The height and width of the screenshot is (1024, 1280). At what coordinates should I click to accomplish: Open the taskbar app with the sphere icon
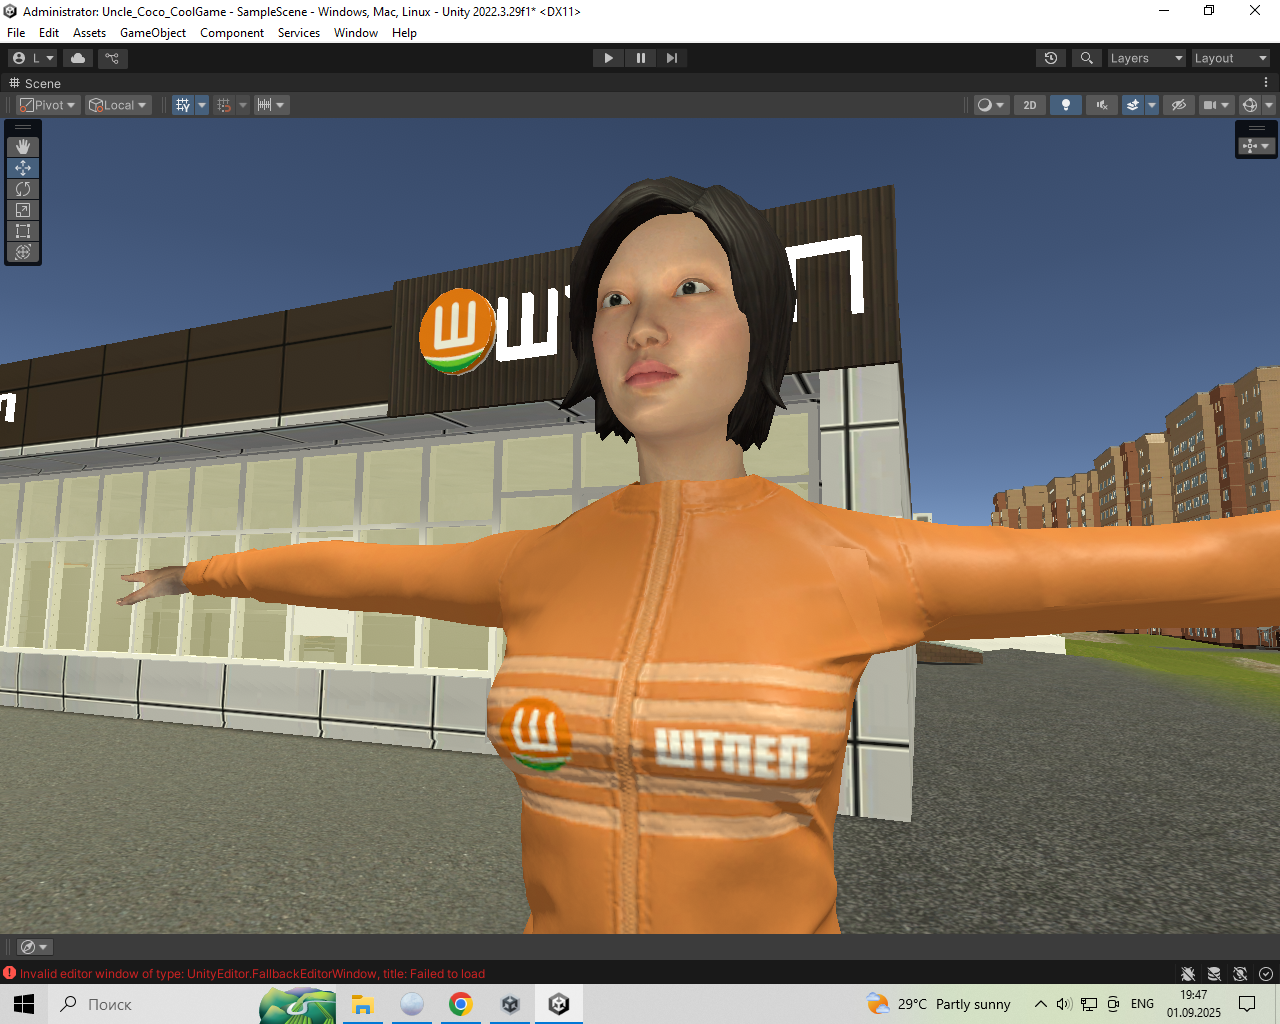tap(412, 1004)
